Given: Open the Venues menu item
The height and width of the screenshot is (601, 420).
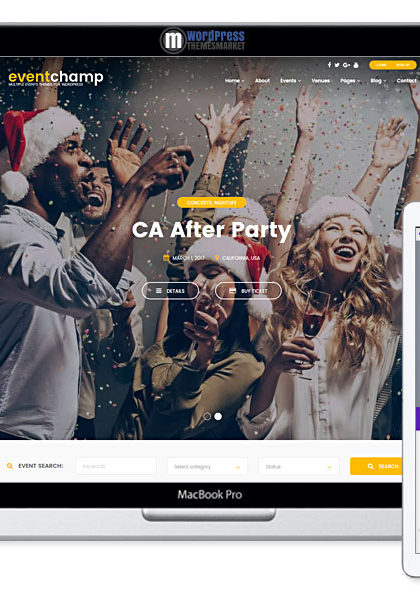Looking at the screenshot, I should (x=321, y=80).
